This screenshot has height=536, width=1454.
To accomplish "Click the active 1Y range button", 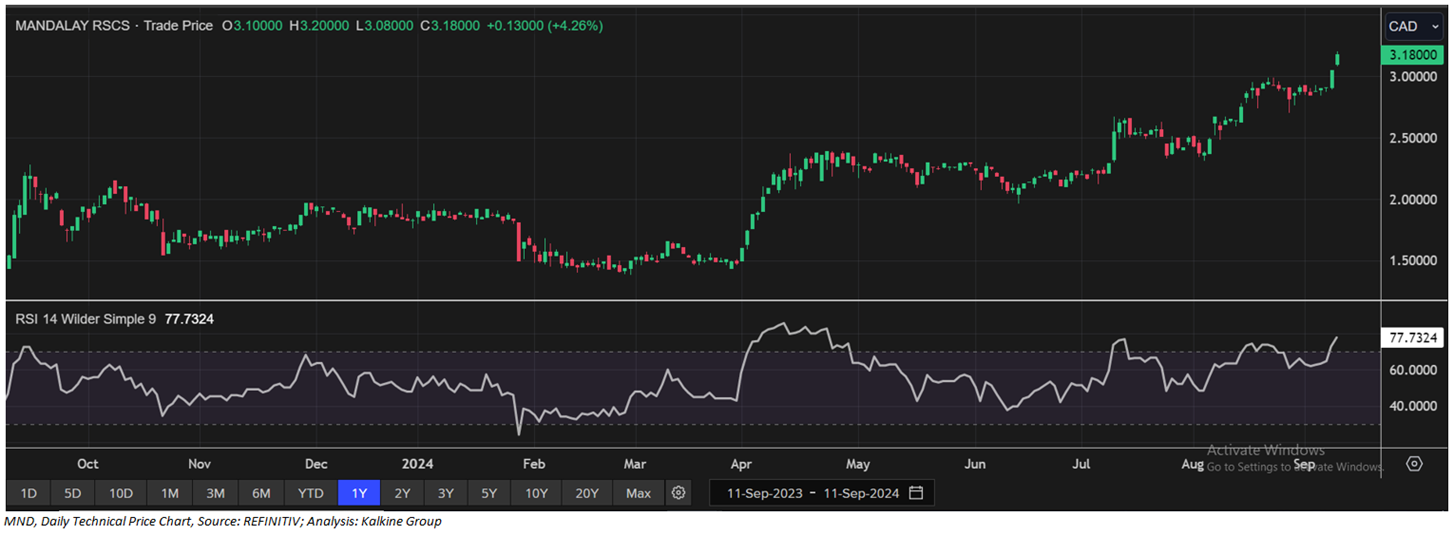I will click(x=358, y=493).
